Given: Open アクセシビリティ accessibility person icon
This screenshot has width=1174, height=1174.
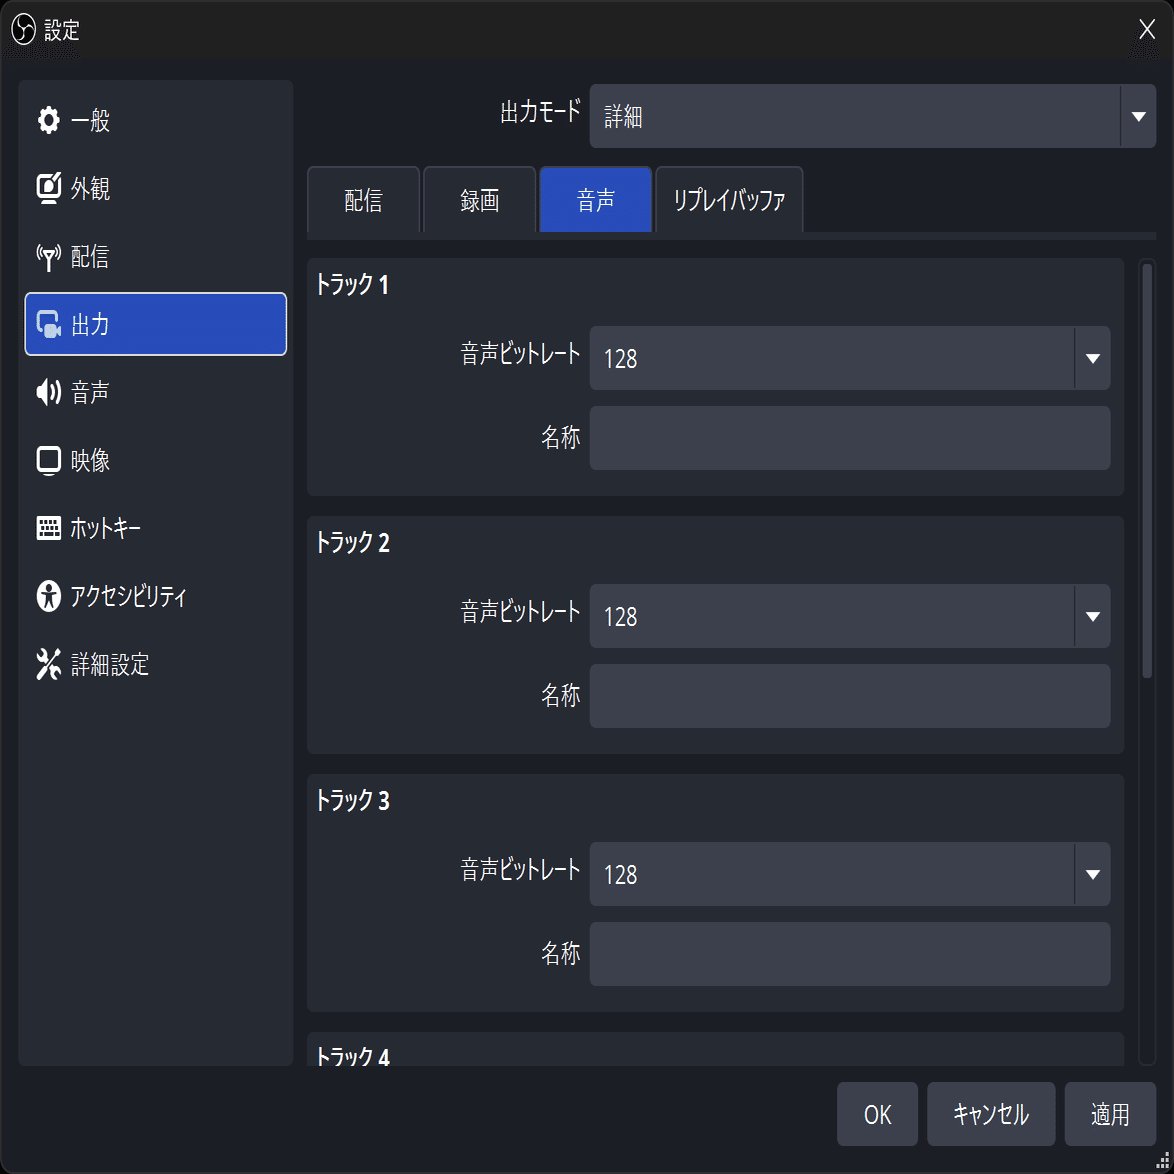Looking at the screenshot, I should tap(48, 596).
